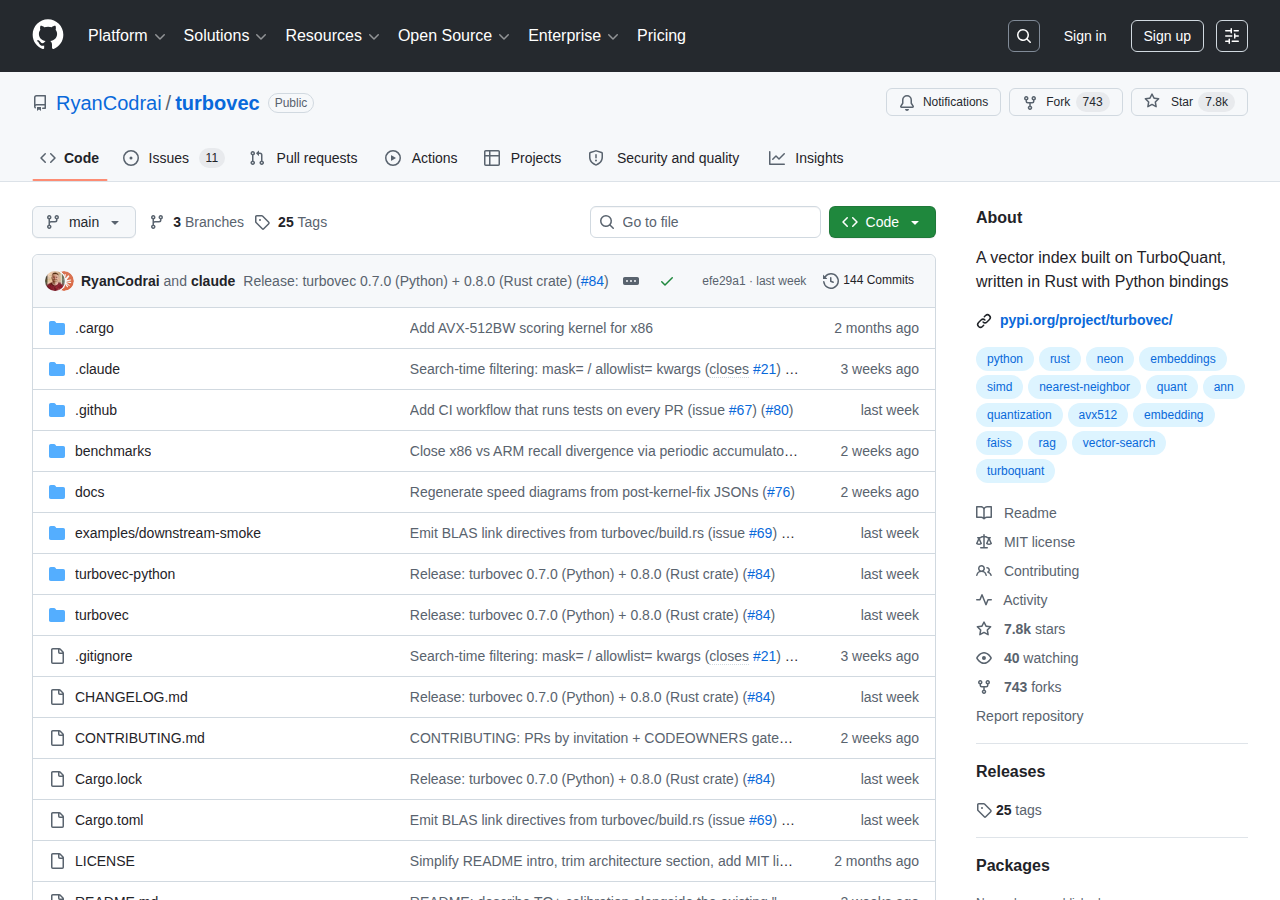Go to GitHub home via Octocat logo

(x=48, y=35)
